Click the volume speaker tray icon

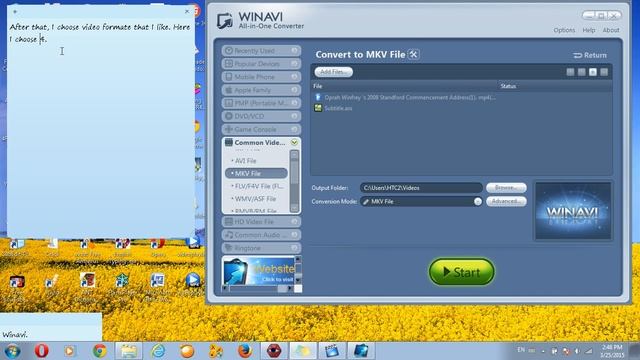click(577, 351)
